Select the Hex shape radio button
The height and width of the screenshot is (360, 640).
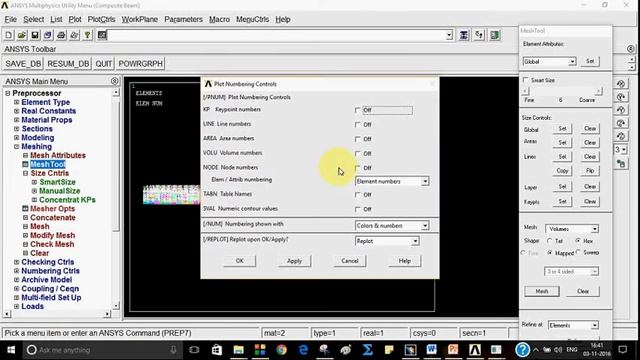pyautogui.click(x=578, y=241)
